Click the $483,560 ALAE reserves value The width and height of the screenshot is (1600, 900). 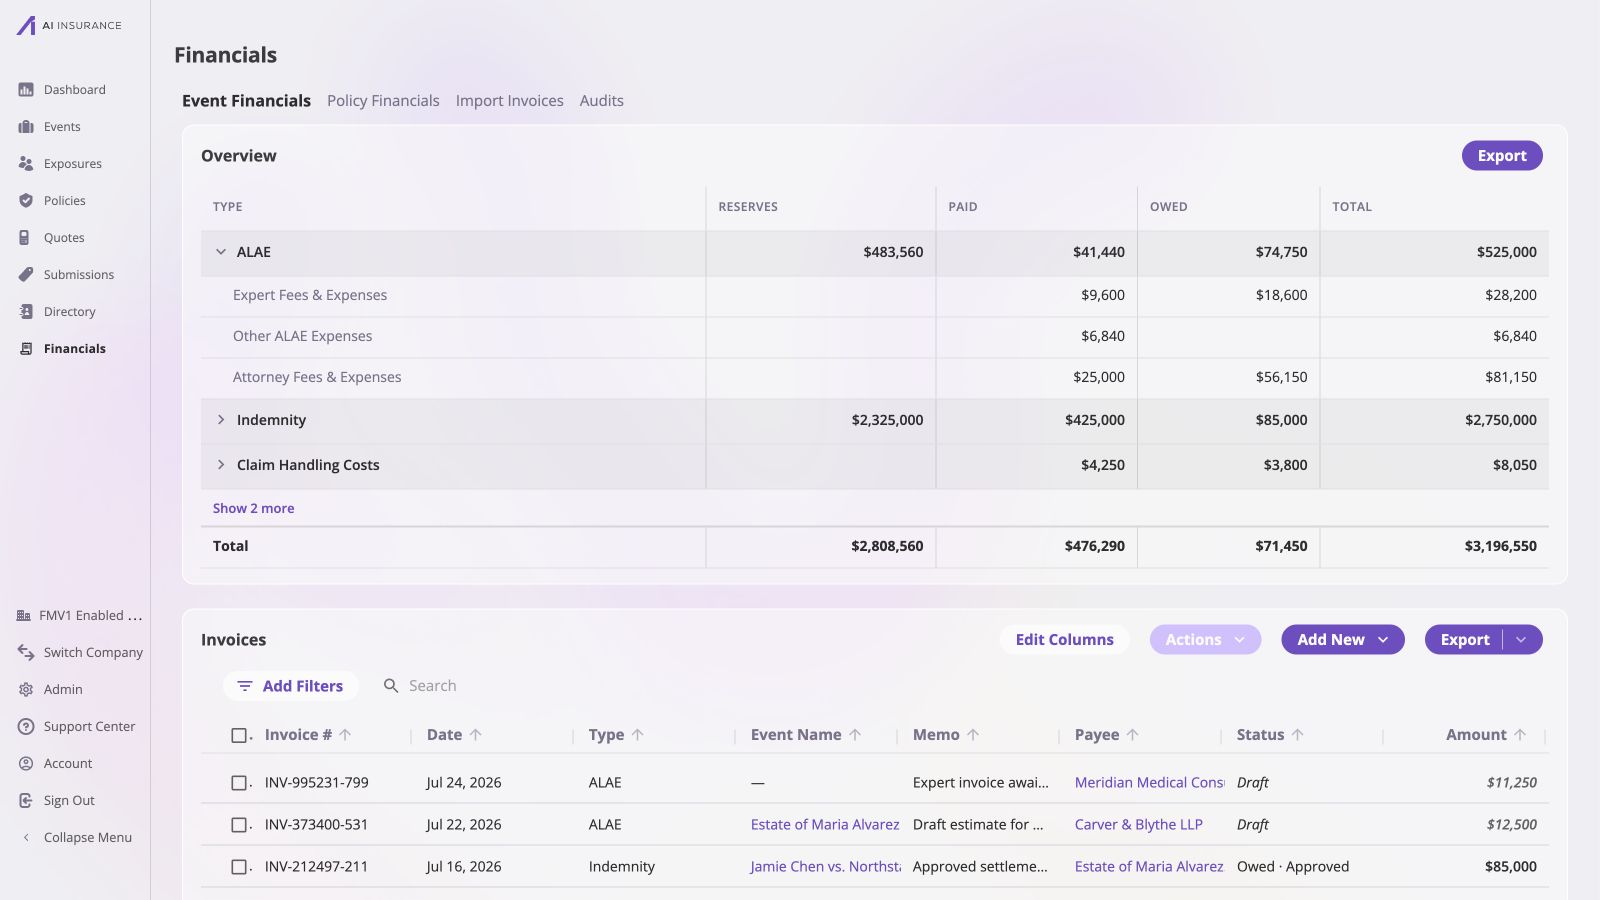894,252
